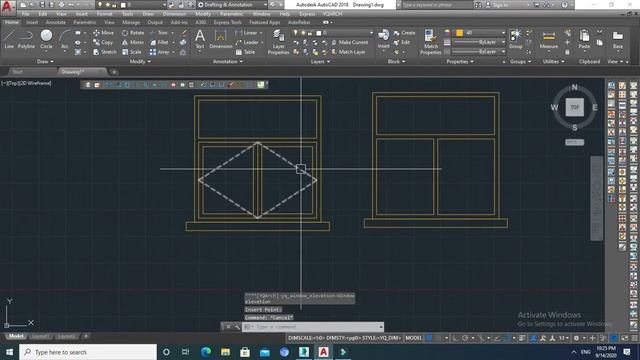640x360 pixels.
Task: Click the Group tool
Action: tap(515, 39)
